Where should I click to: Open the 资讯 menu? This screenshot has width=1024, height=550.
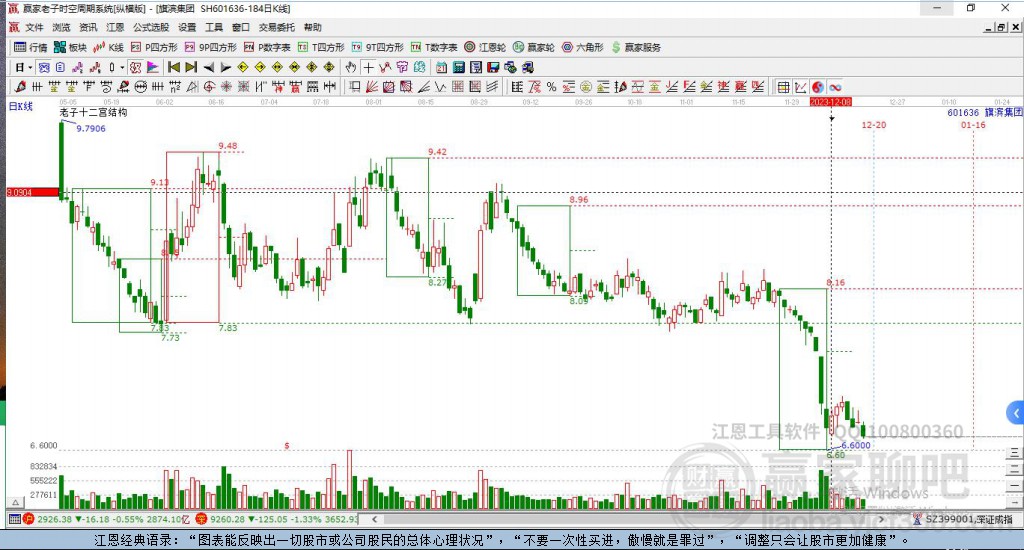[x=88, y=27]
